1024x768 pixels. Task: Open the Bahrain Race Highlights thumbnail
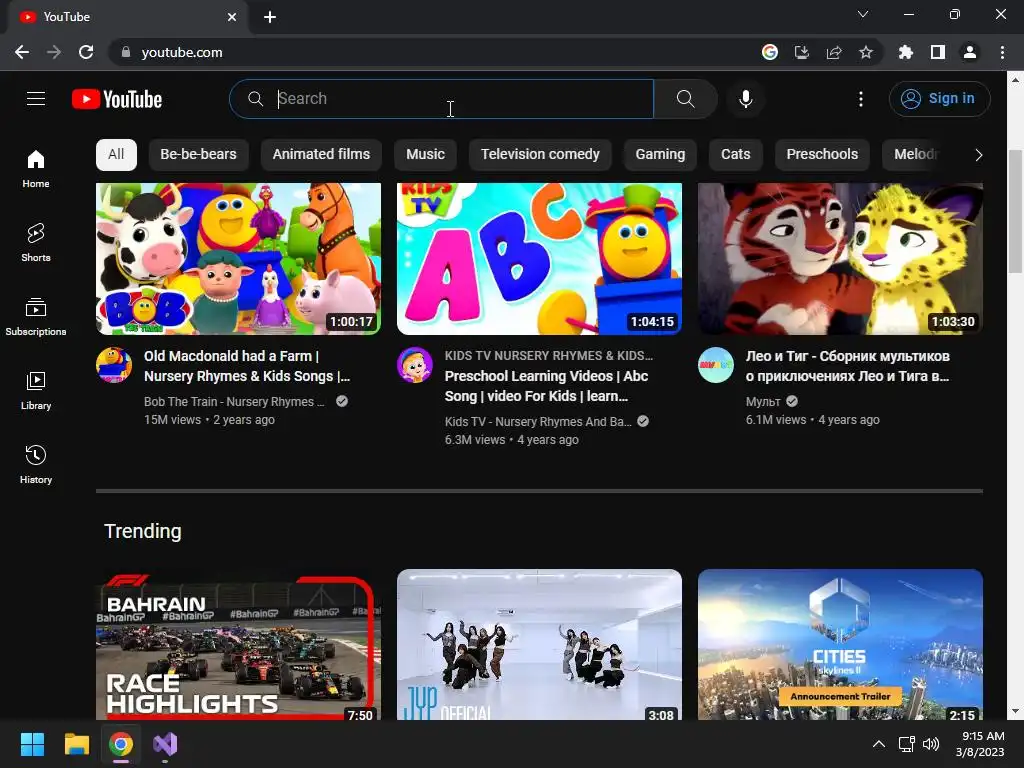tap(238, 645)
